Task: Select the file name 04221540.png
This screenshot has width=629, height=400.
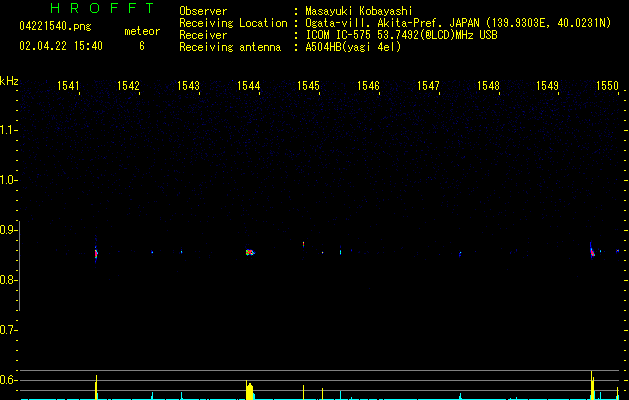Action: tap(55, 26)
